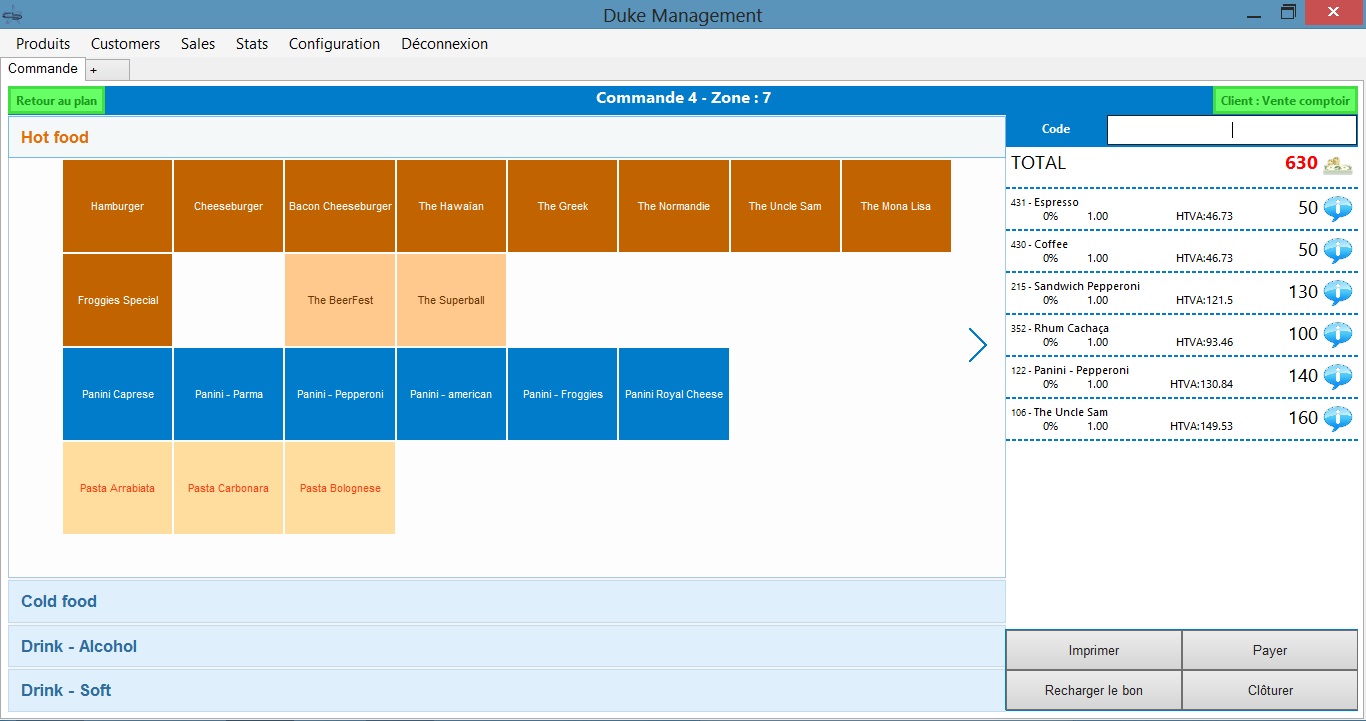Viewport: 1366px width, 721px height.
Task: Open info bubble for Sandwich Pepperoni
Action: tap(1337, 293)
